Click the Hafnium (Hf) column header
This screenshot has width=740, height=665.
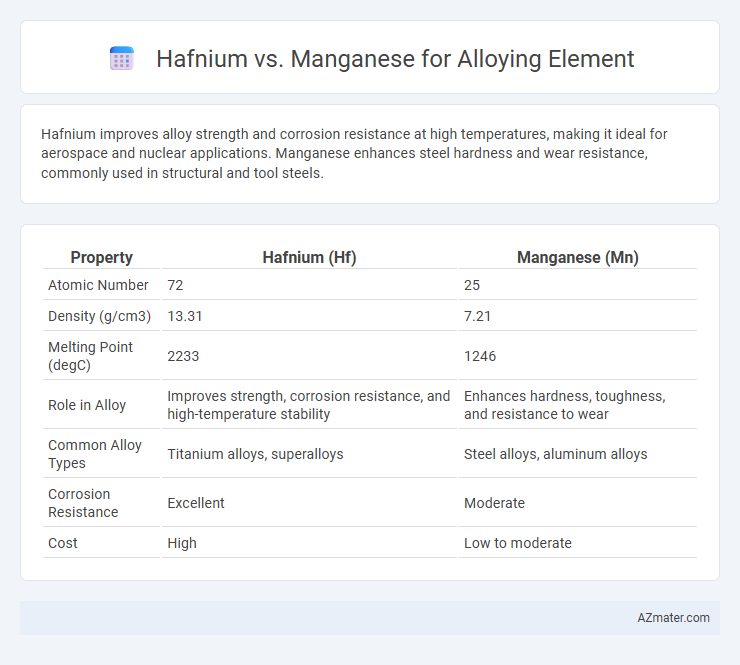tap(309, 257)
